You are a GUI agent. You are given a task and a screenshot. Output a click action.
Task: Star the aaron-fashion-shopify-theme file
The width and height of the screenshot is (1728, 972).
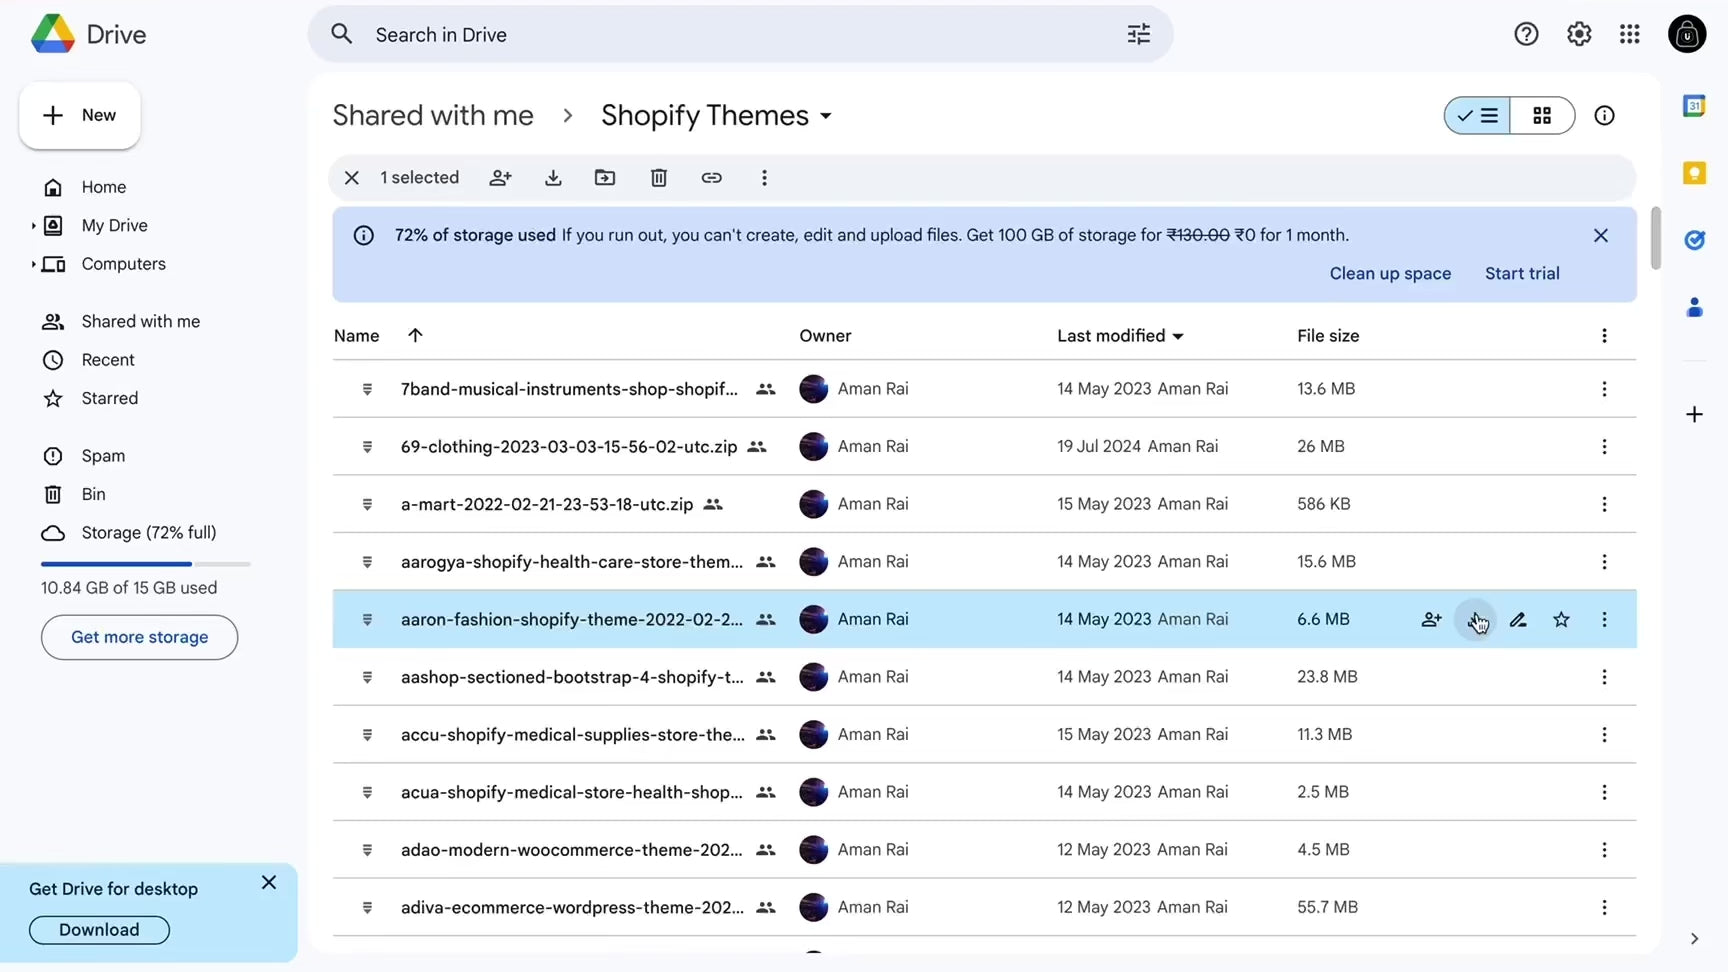(x=1561, y=620)
